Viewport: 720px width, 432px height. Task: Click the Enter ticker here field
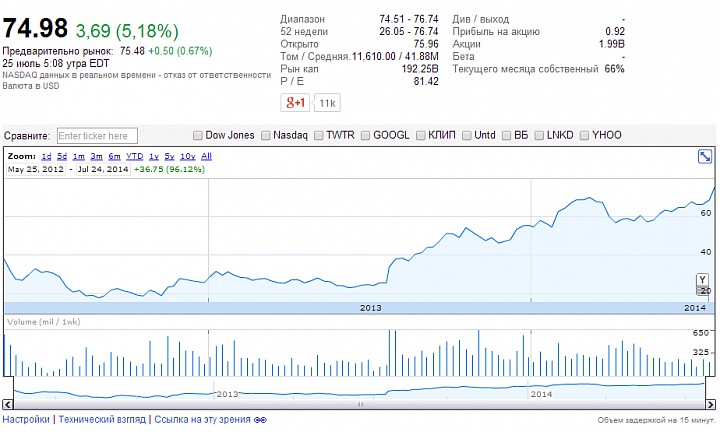click(x=96, y=136)
